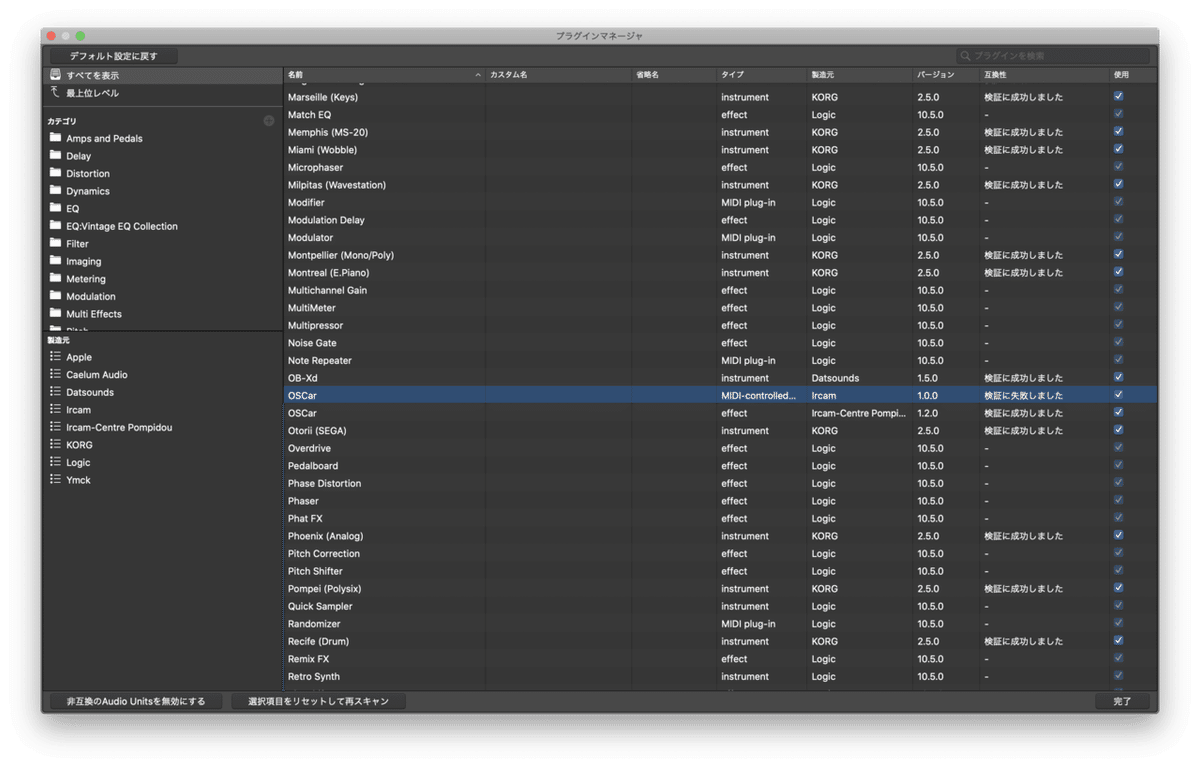Click 非互換のAudio Unitsを無効にする button
This screenshot has width=1200, height=768.
coord(136,701)
